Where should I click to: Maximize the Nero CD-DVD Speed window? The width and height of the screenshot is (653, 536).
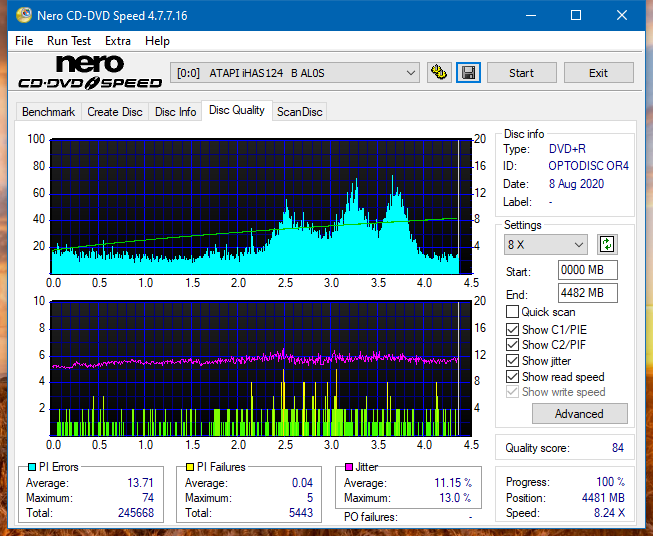(576, 15)
